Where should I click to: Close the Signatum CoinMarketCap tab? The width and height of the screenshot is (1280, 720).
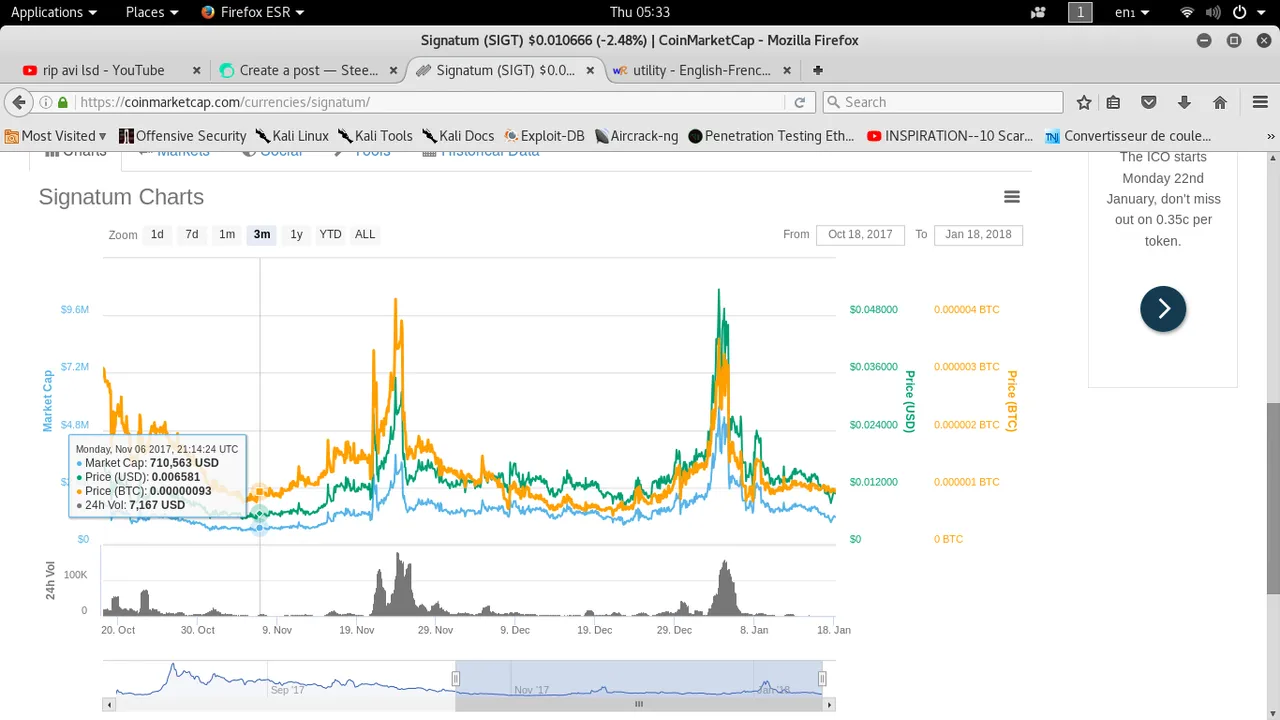tap(591, 70)
